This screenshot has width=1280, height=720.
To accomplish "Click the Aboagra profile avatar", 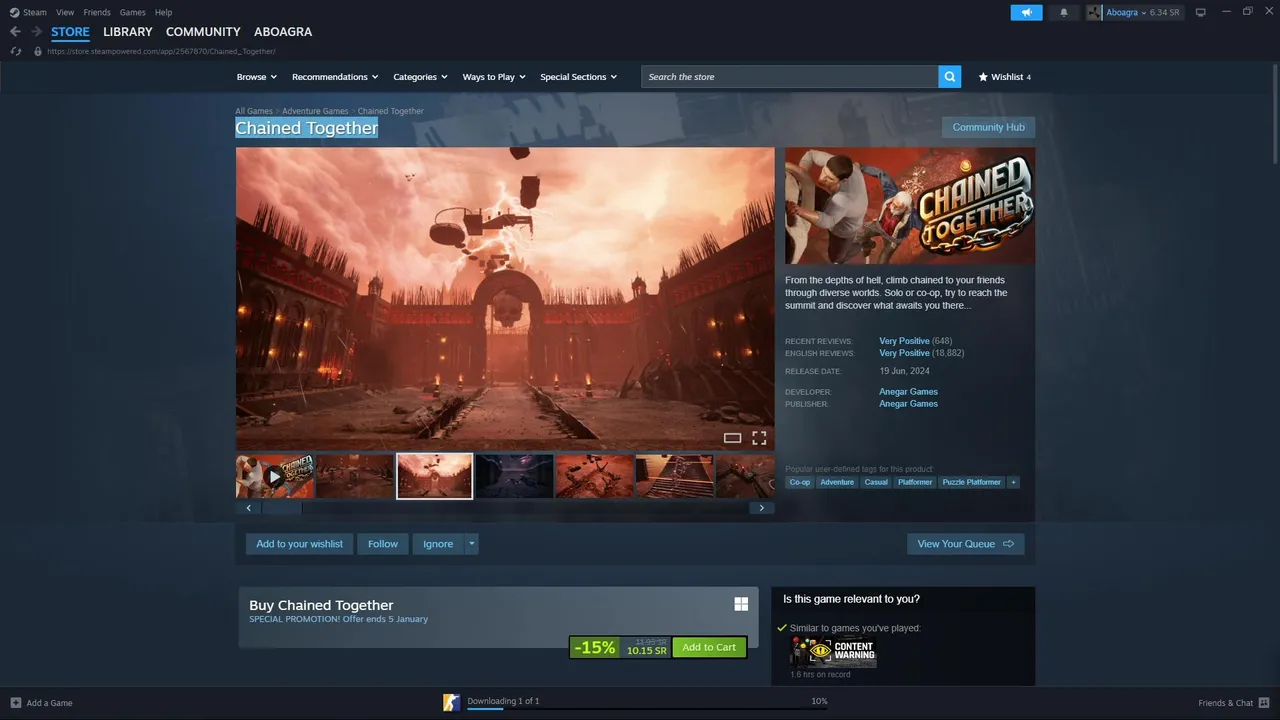I will (x=1094, y=12).
